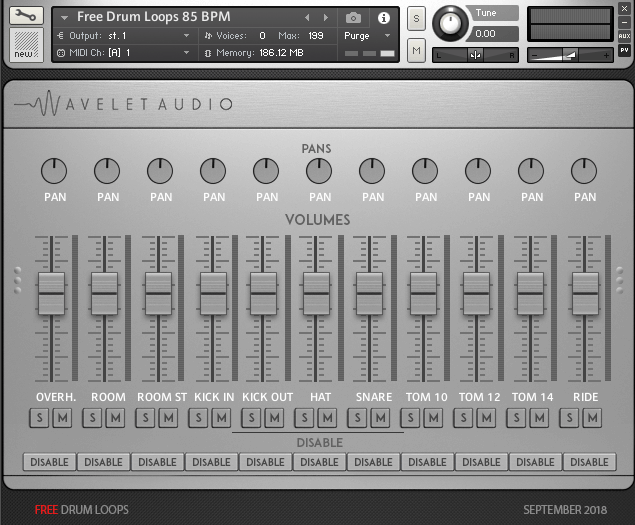Click the Tune knob
635x525 pixels.
click(450, 23)
